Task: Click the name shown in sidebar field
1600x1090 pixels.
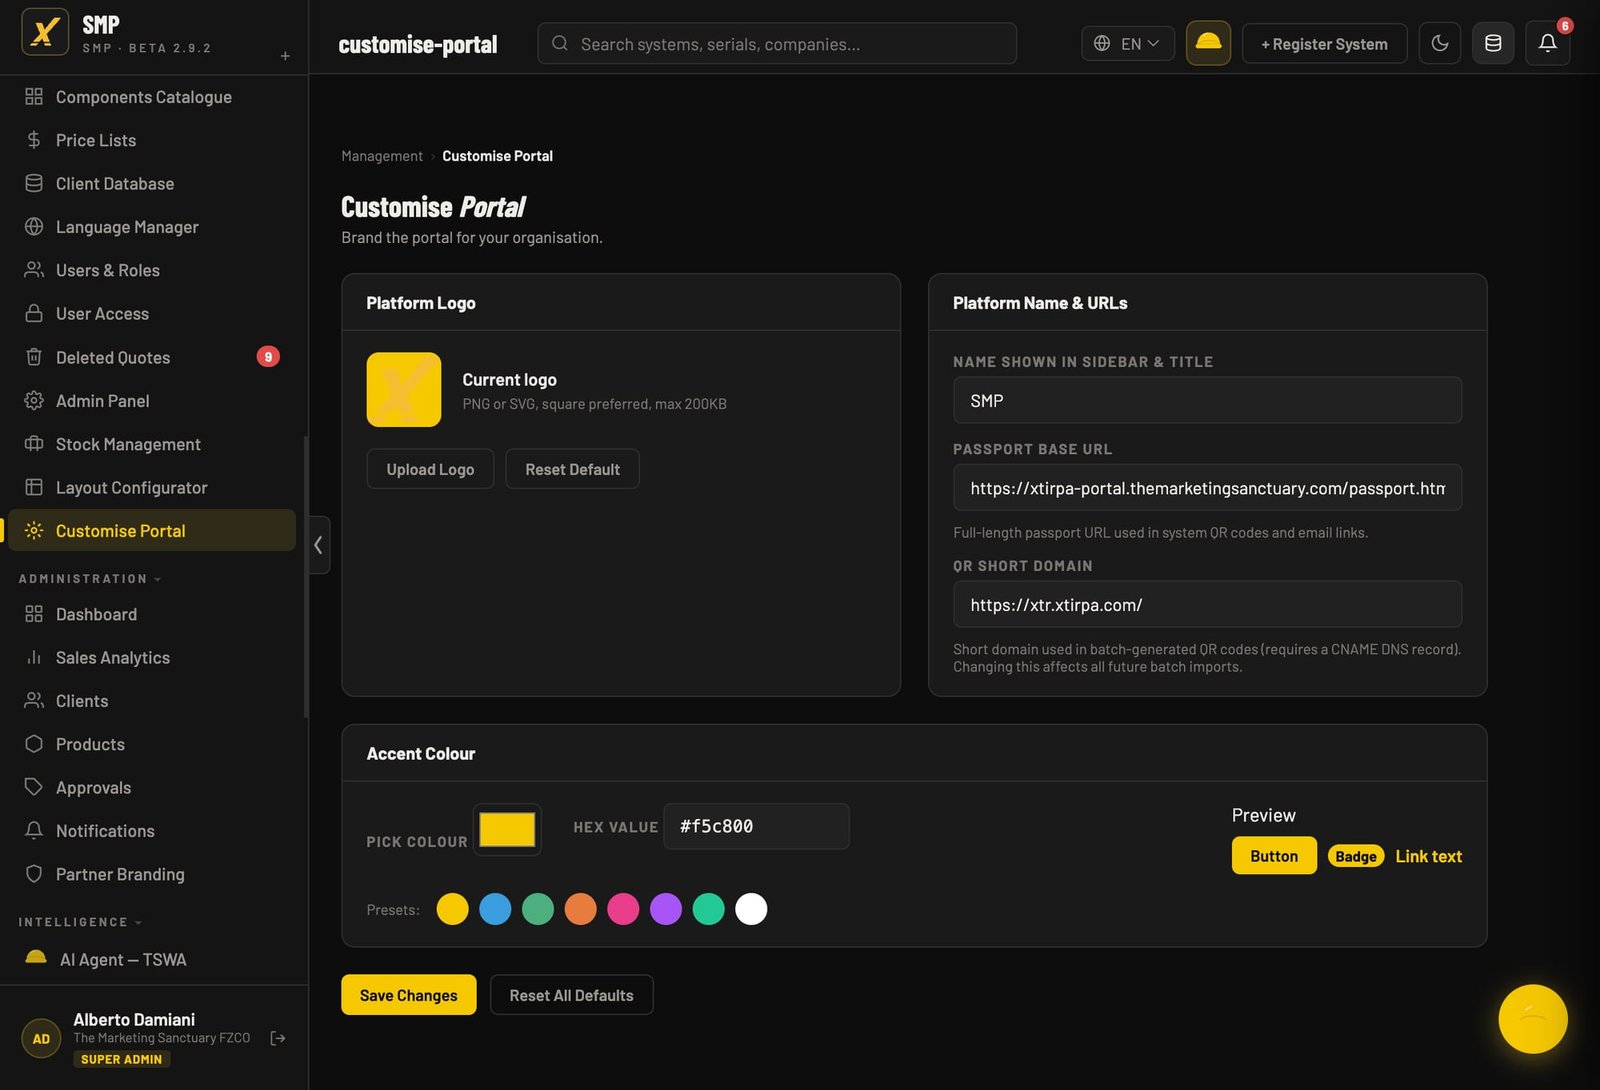Action: pyautogui.click(x=1207, y=400)
